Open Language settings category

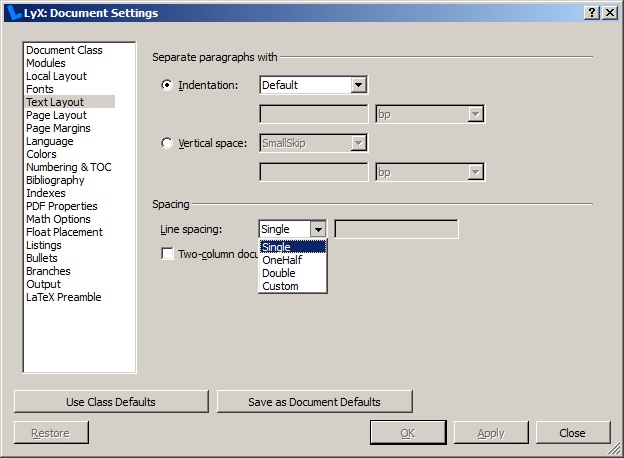click(50, 141)
